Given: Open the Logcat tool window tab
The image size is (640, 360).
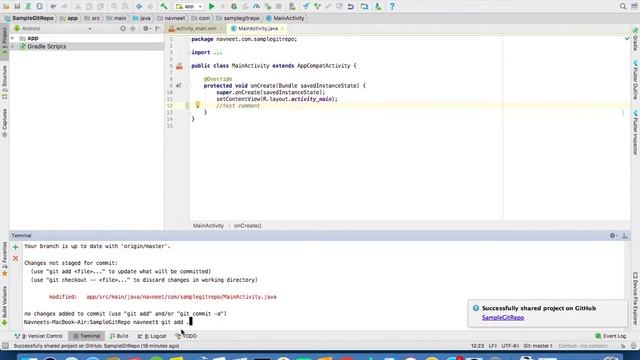Looking at the screenshot, I should point(152,336).
